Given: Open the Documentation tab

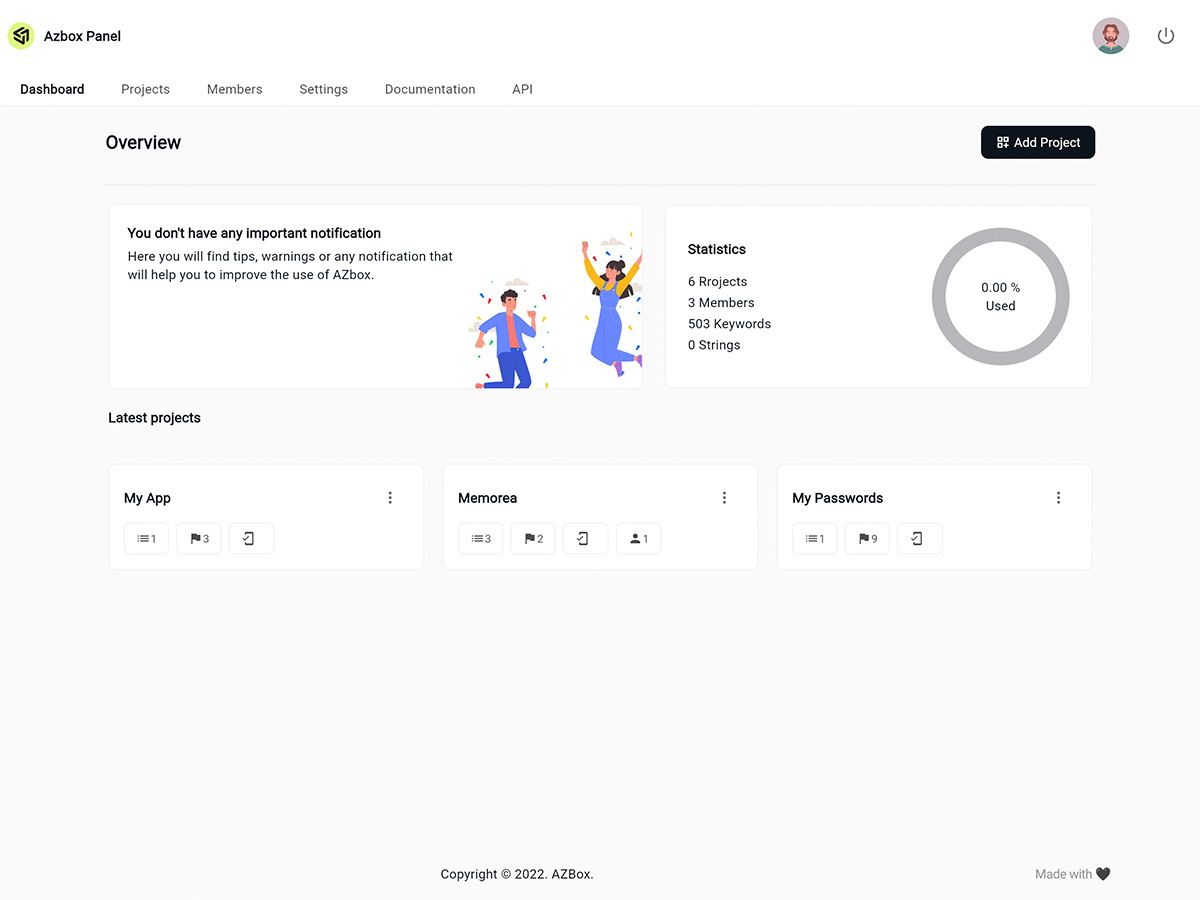Looking at the screenshot, I should coord(430,89).
